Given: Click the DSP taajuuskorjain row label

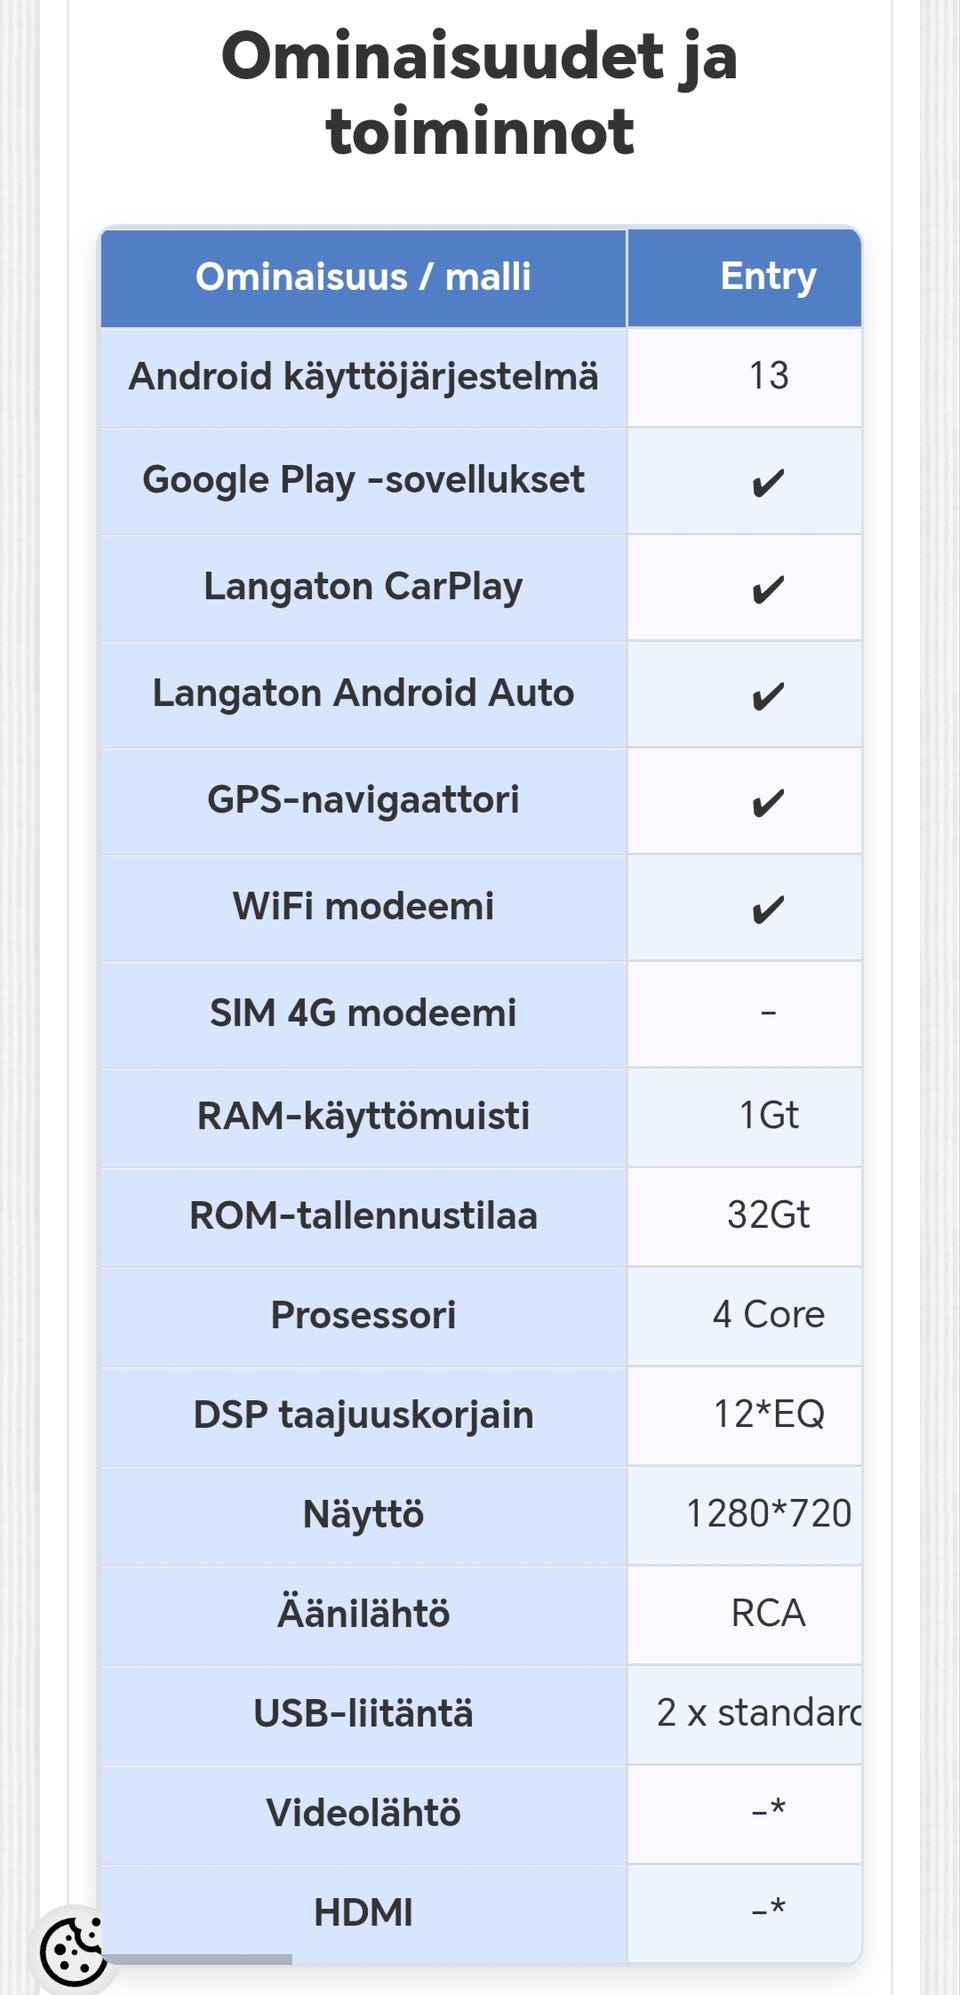Looking at the screenshot, I should point(363,1415).
